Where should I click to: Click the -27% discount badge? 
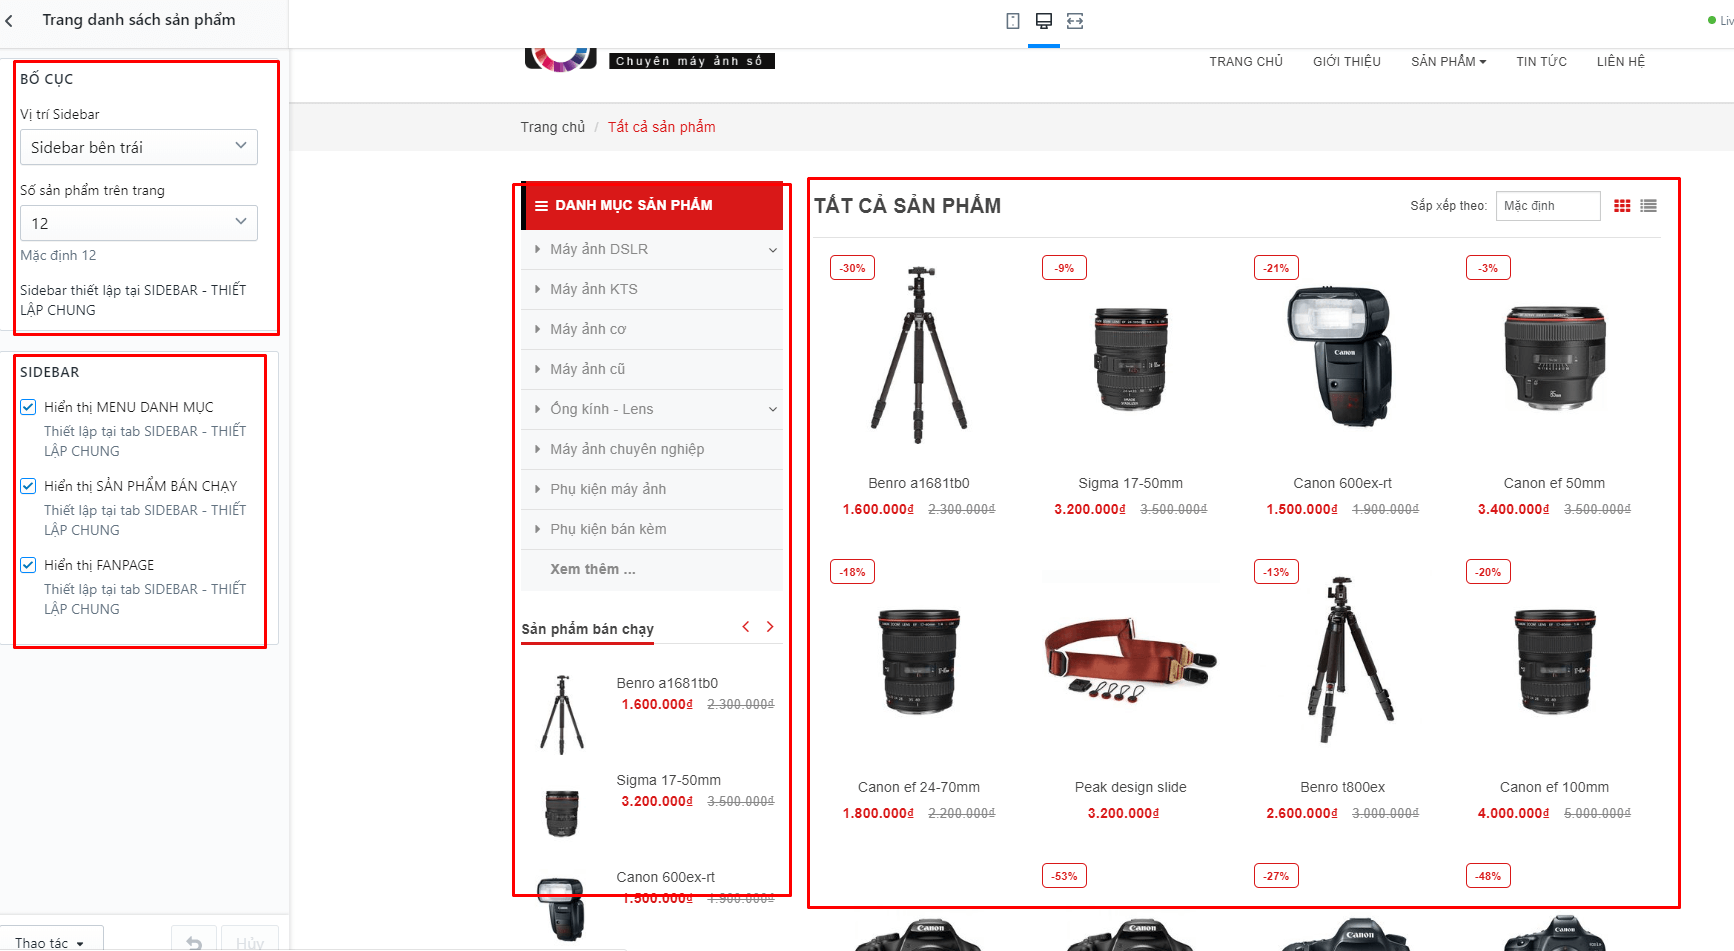tap(1277, 876)
